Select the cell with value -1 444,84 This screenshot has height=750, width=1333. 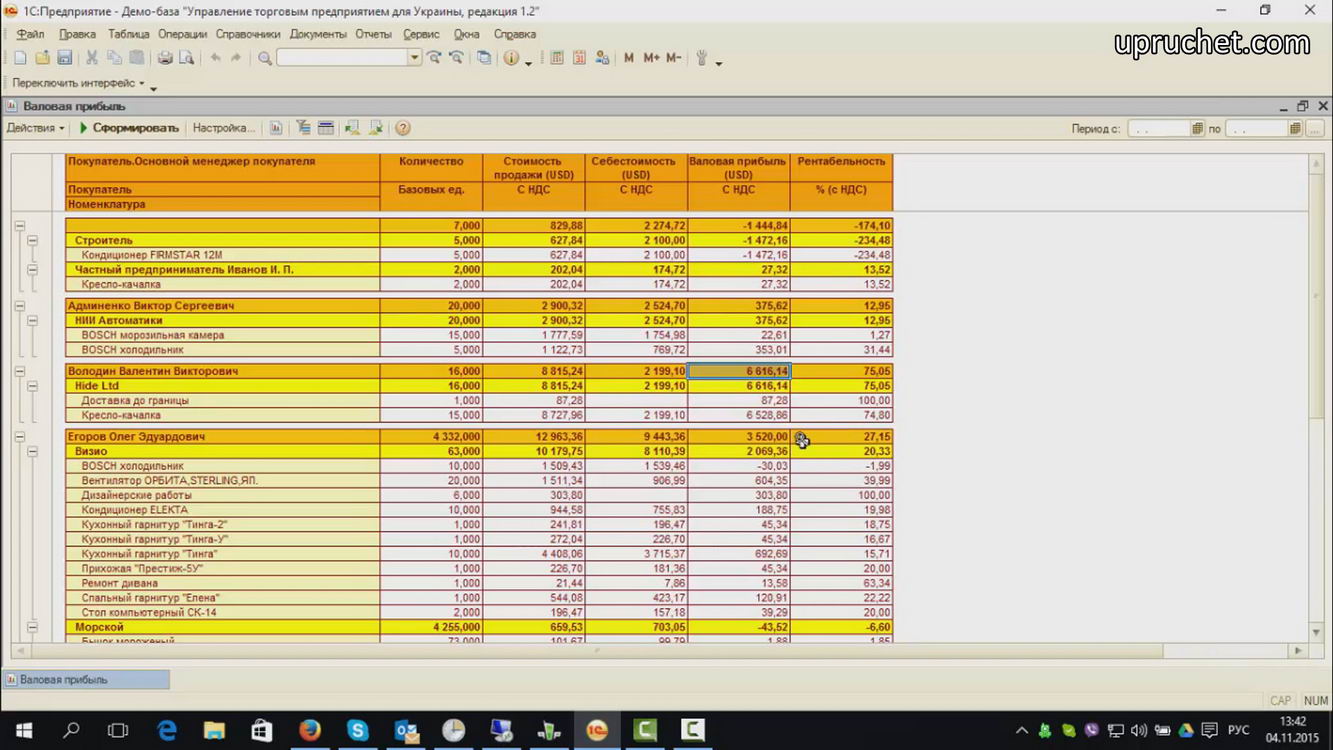tap(739, 226)
